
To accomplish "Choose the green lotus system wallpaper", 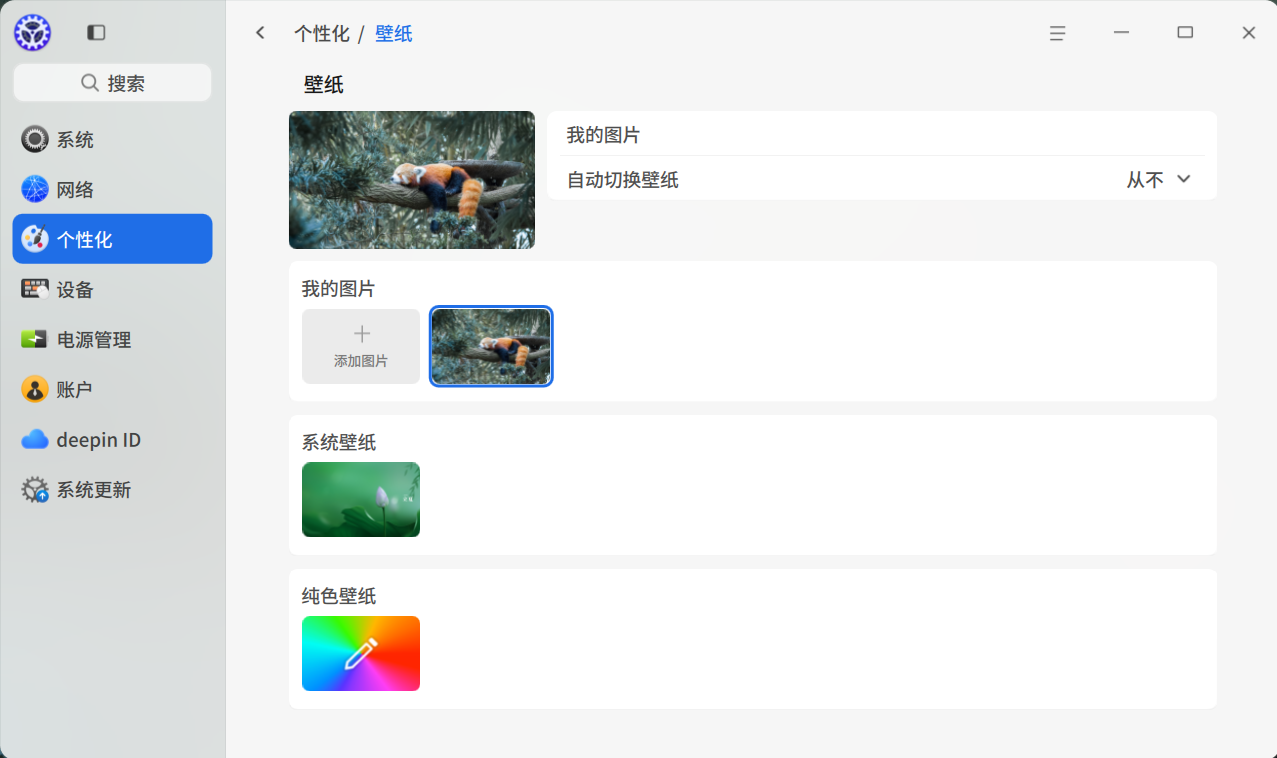I will click(361, 499).
